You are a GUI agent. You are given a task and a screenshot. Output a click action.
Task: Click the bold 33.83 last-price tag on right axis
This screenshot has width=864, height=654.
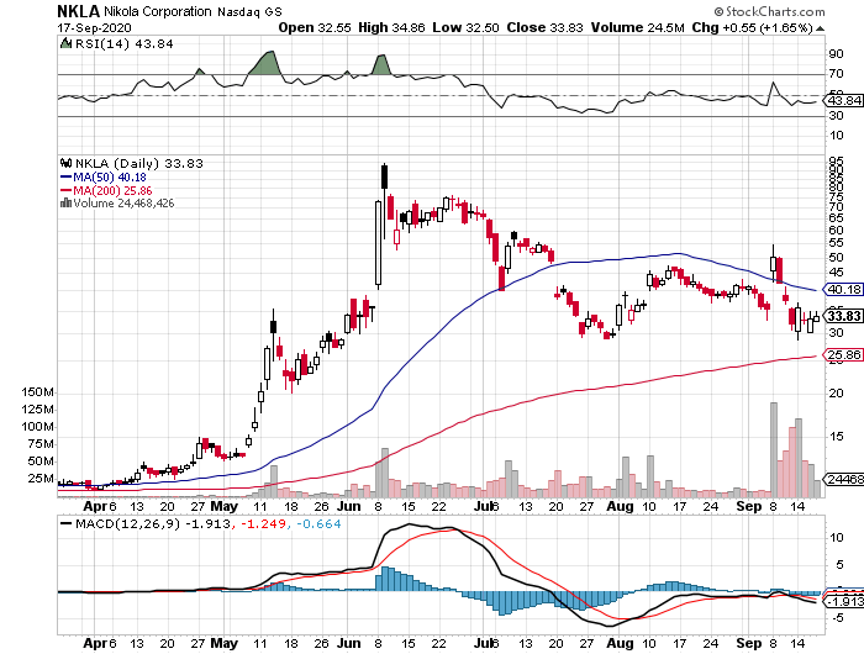(x=843, y=316)
